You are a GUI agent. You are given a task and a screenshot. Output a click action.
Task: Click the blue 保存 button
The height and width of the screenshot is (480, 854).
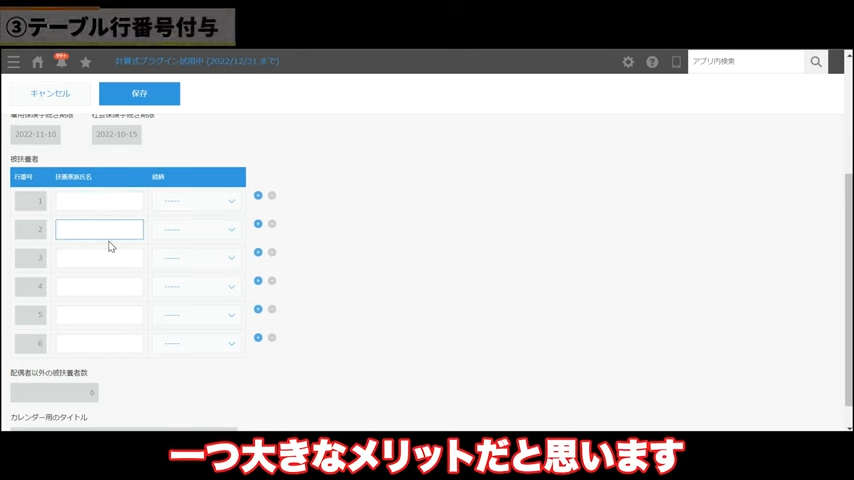pyautogui.click(x=139, y=94)
